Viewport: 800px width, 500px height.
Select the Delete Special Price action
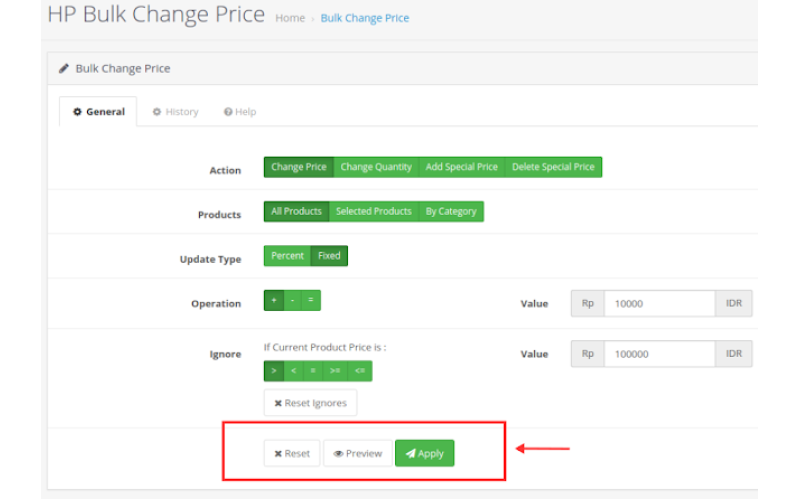553,167
